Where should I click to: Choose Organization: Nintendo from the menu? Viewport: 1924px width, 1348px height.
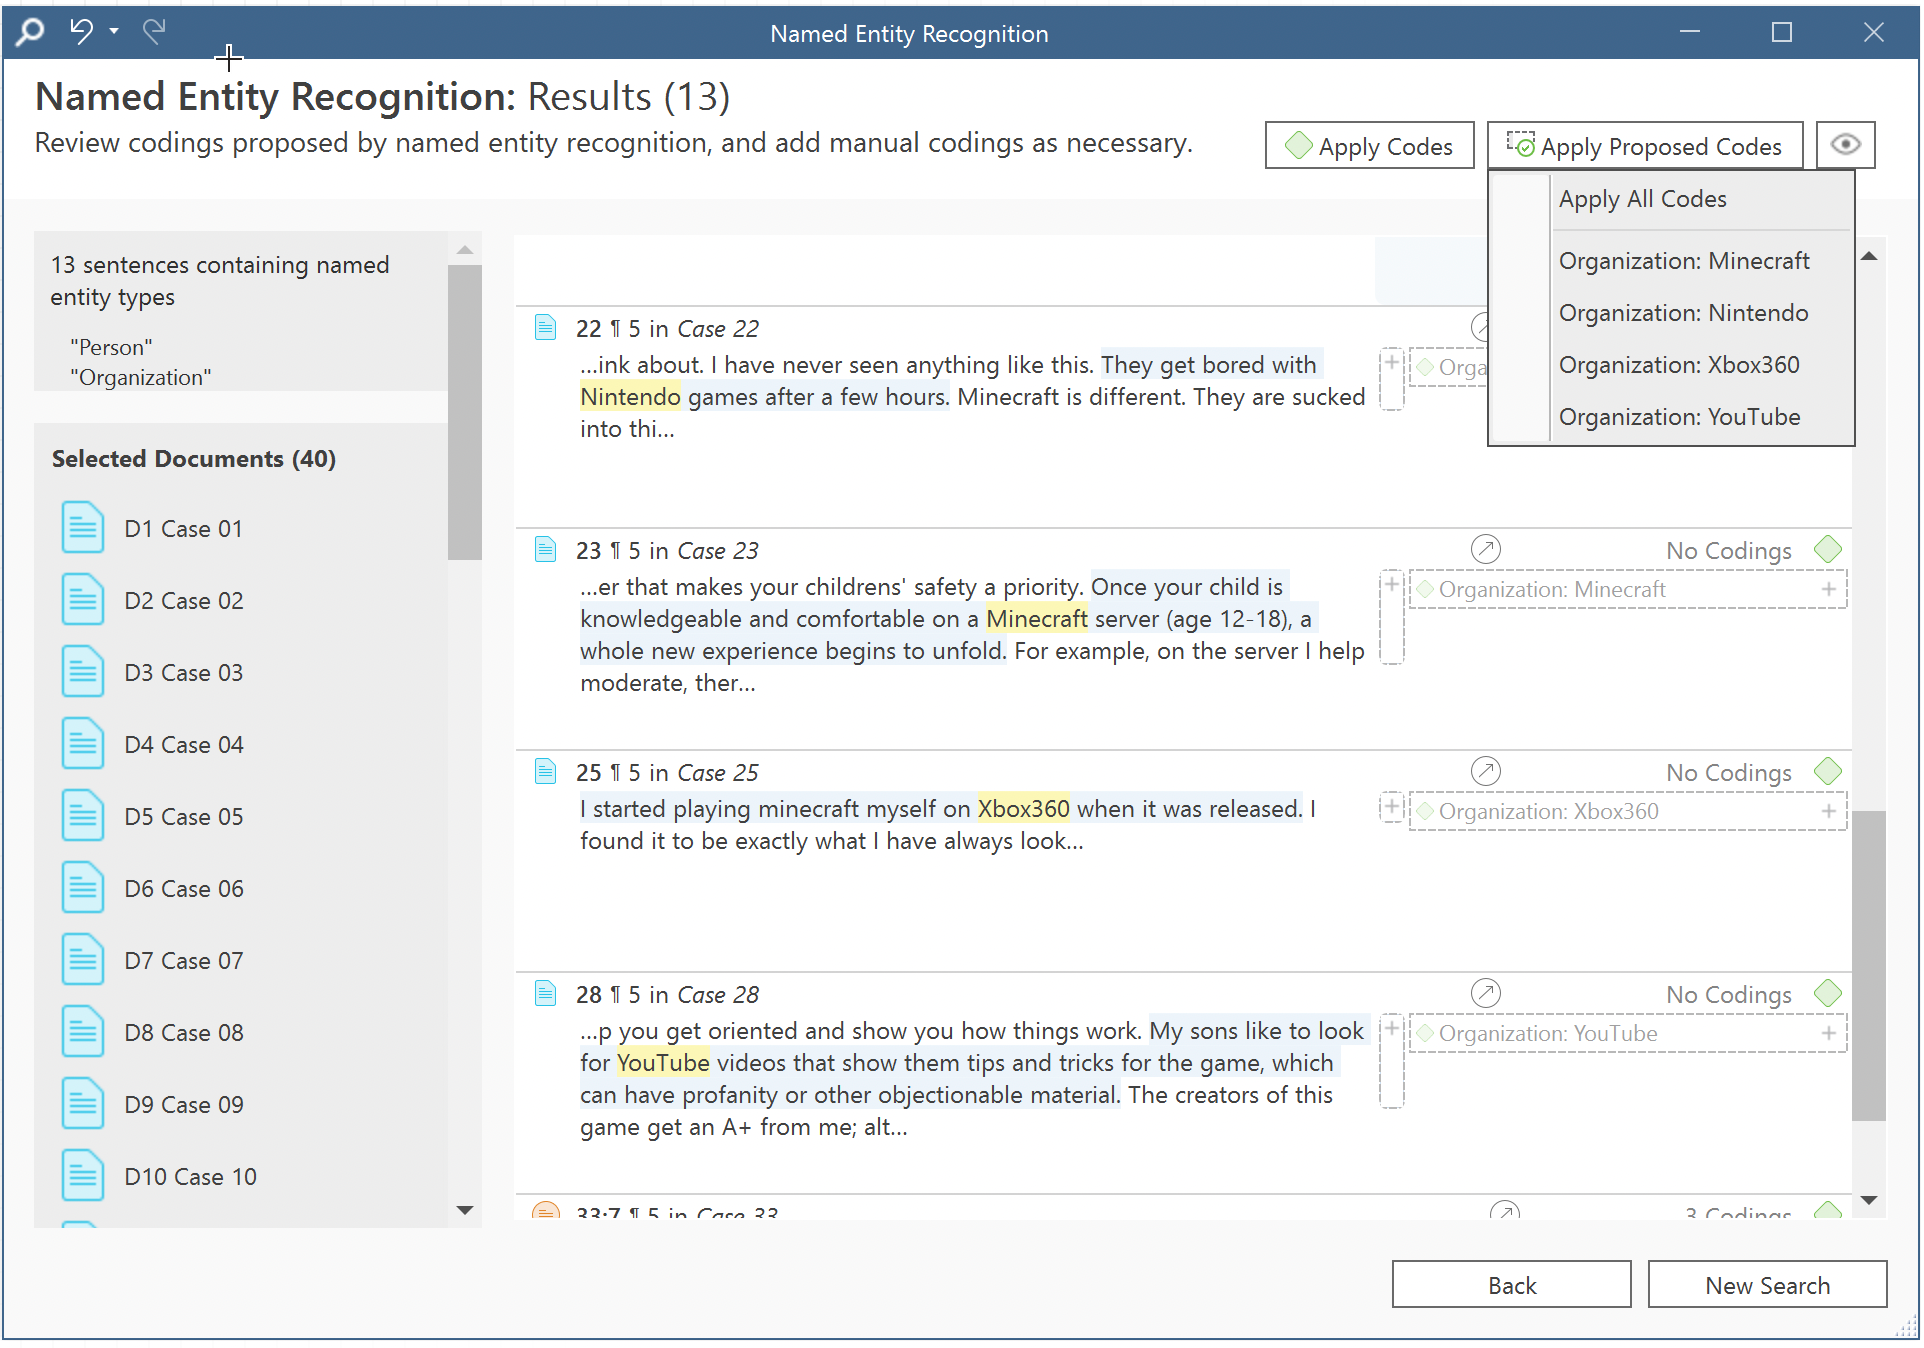(1682, 313)
